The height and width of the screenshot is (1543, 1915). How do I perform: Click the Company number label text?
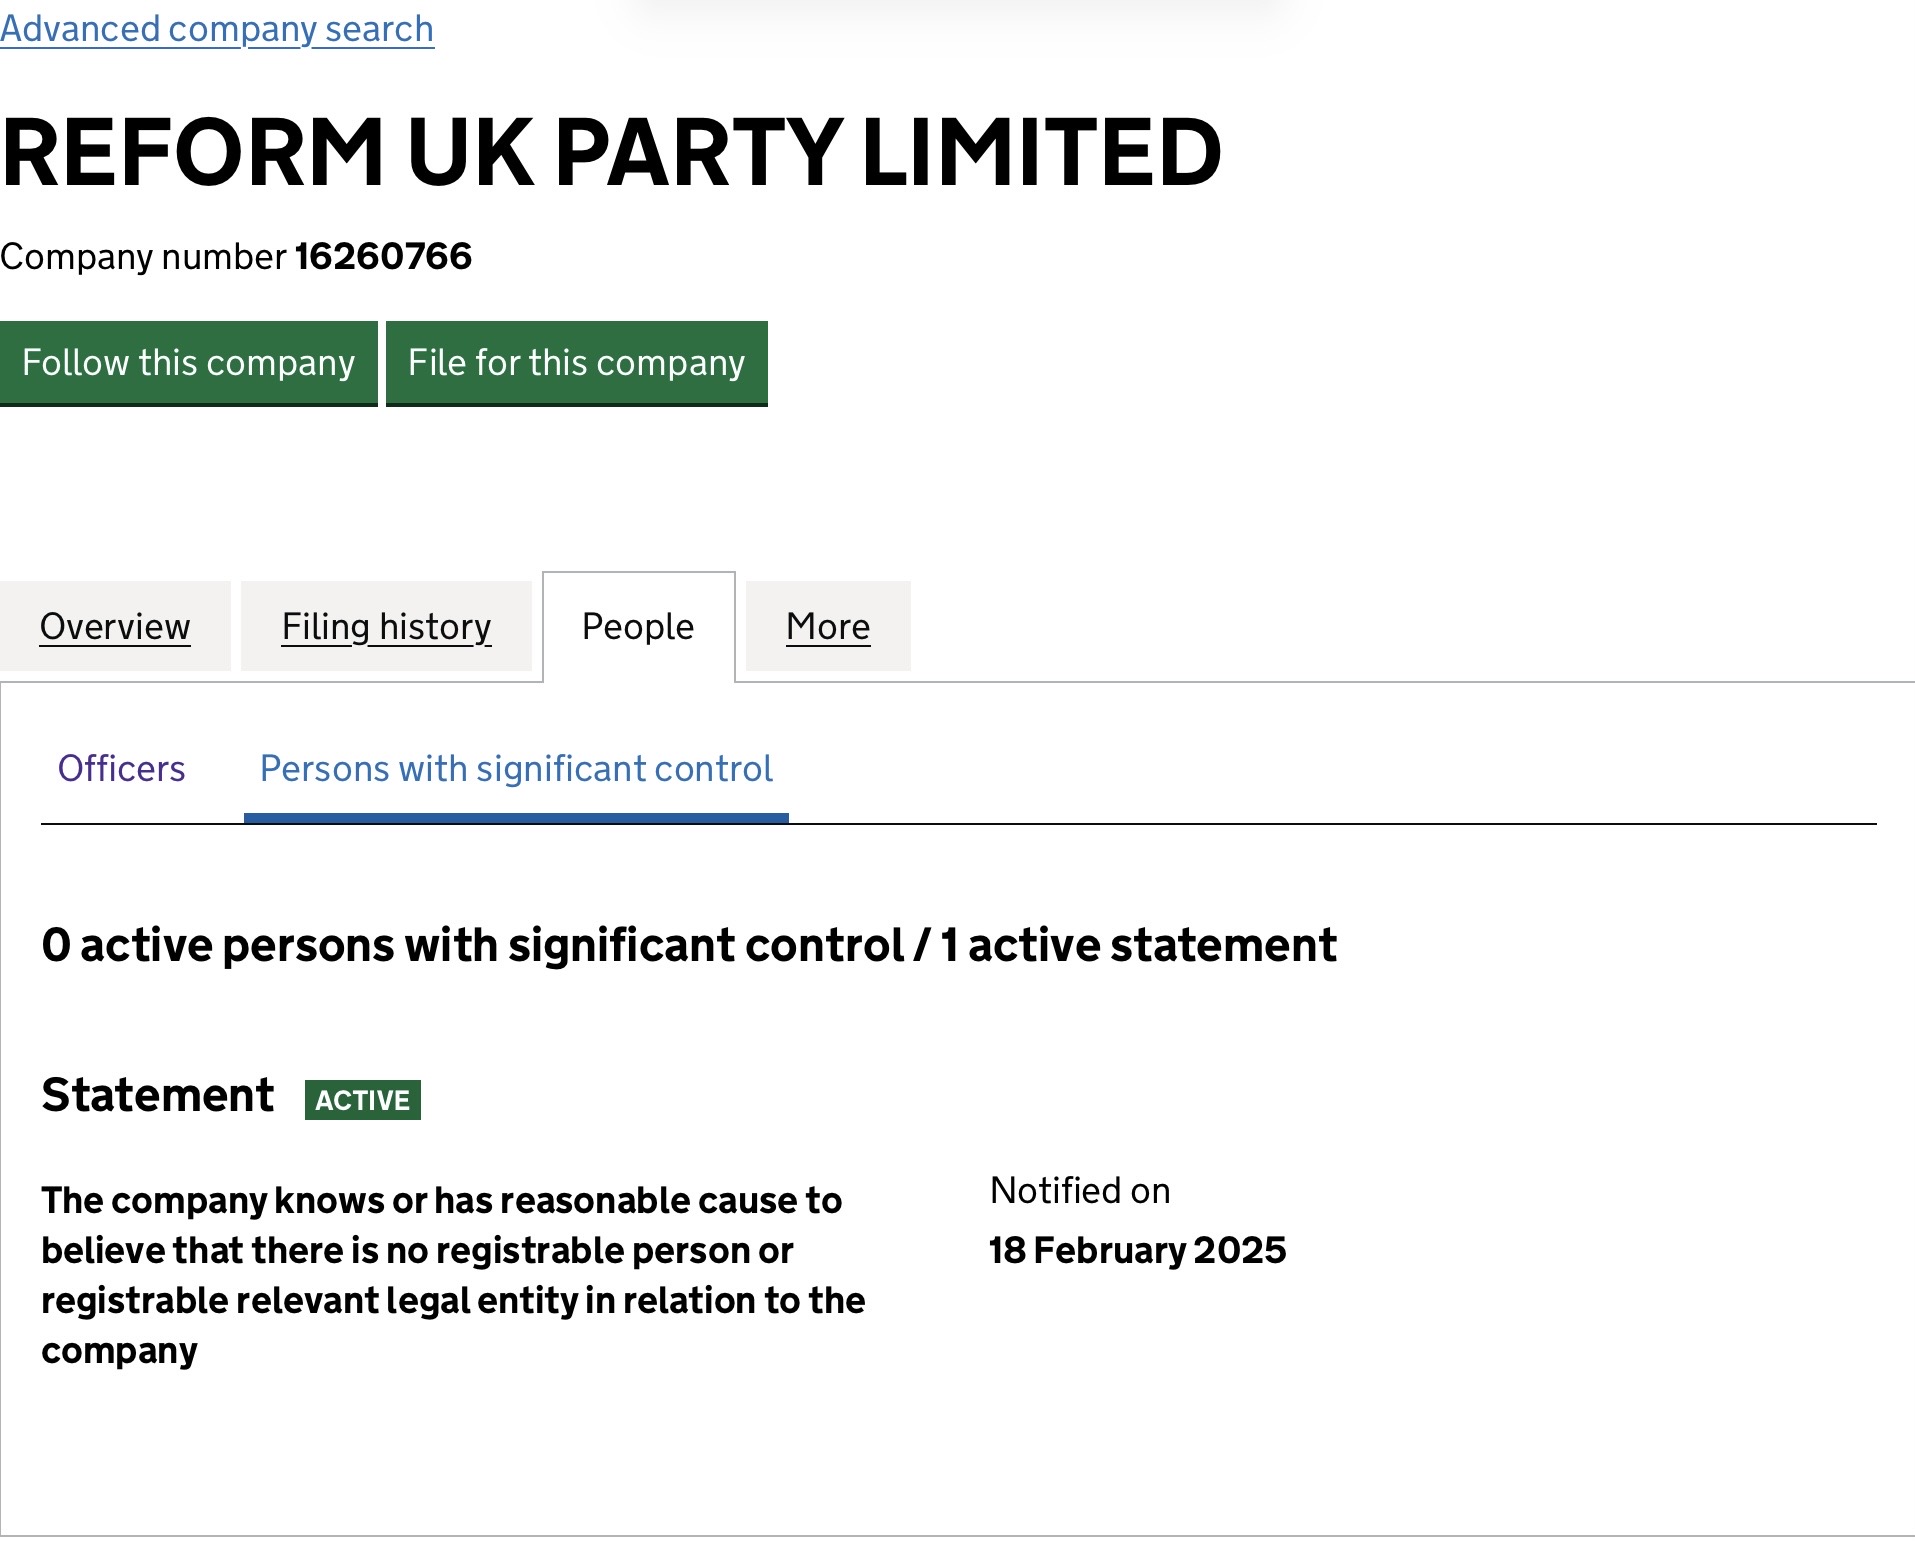144,256
